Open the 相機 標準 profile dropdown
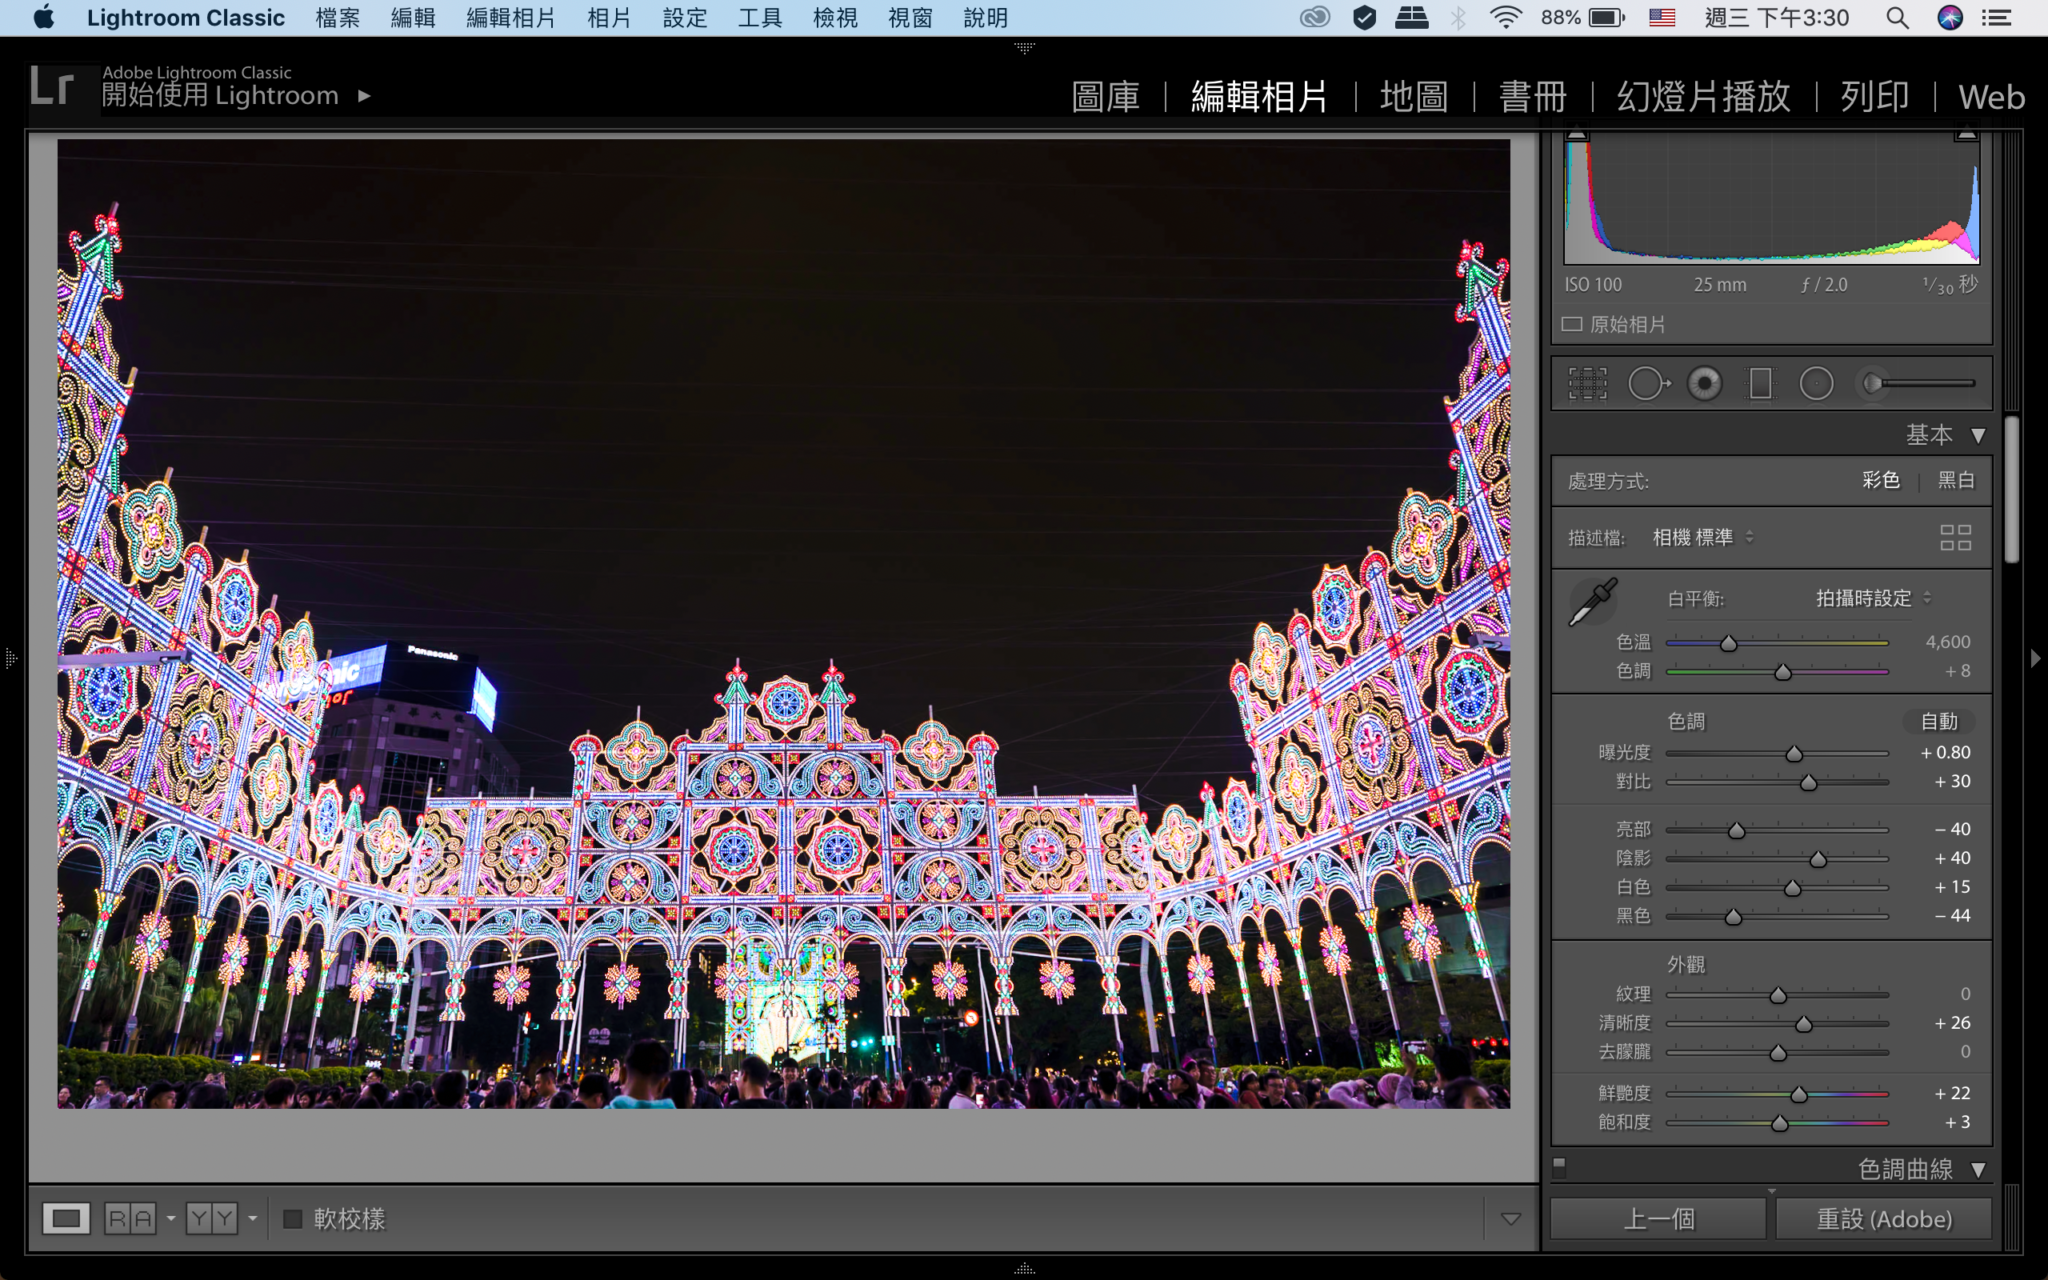 pos(1703,537)
